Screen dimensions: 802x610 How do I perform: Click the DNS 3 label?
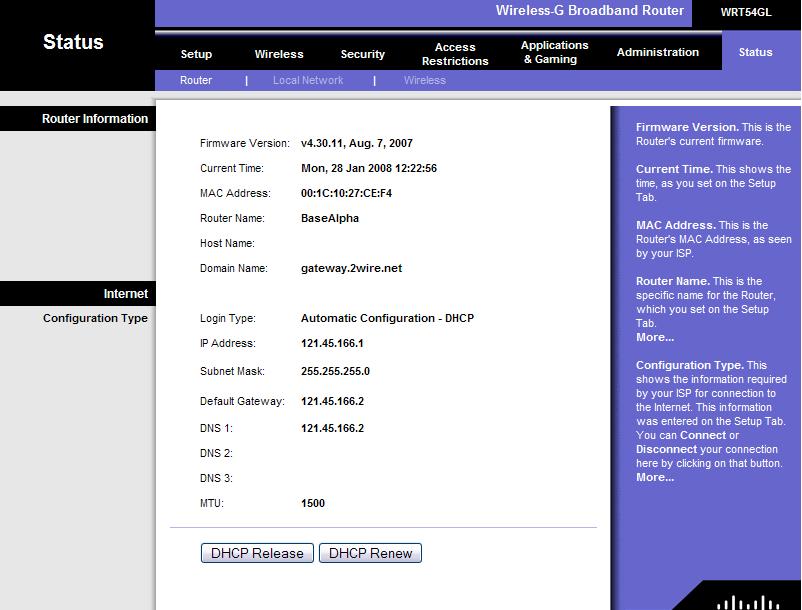tap(216, 479)
